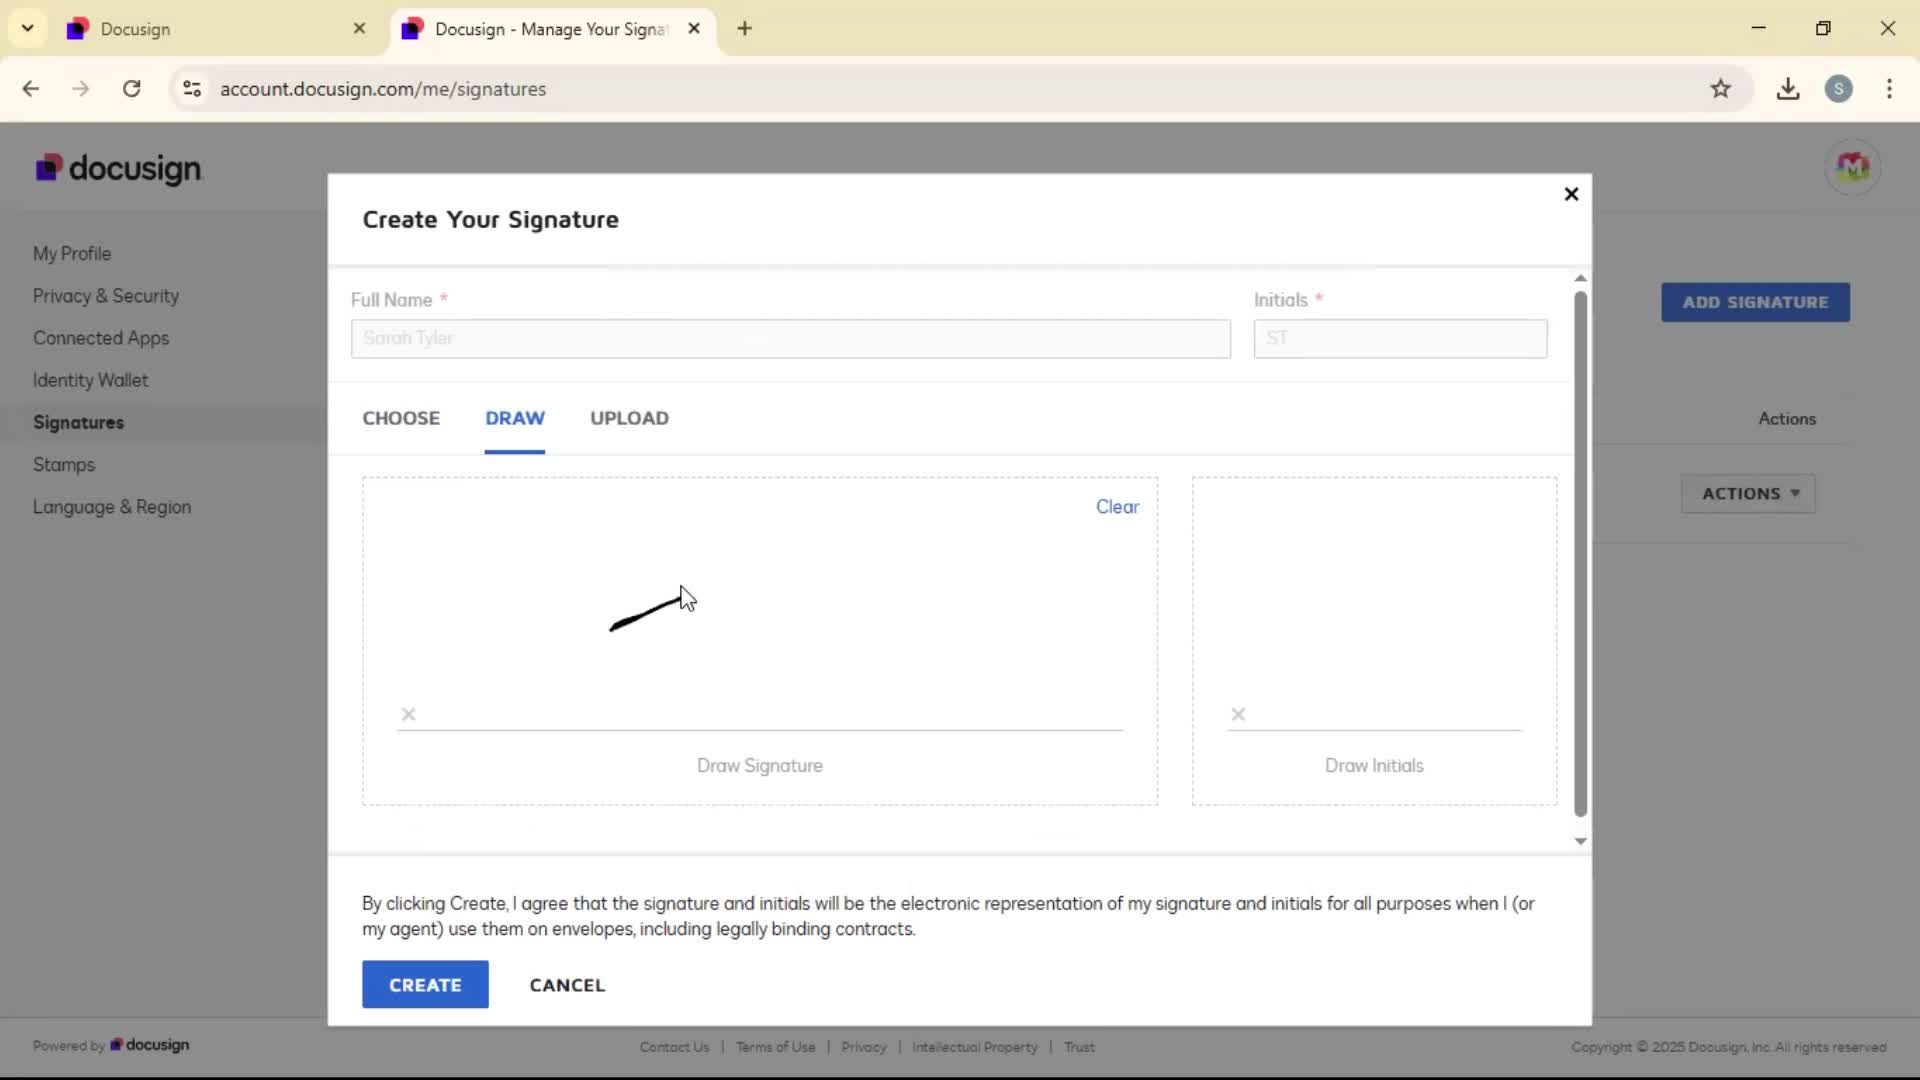Click inside the Draw Signature canvas
1920x1080 pixels.
coord(760,641)
